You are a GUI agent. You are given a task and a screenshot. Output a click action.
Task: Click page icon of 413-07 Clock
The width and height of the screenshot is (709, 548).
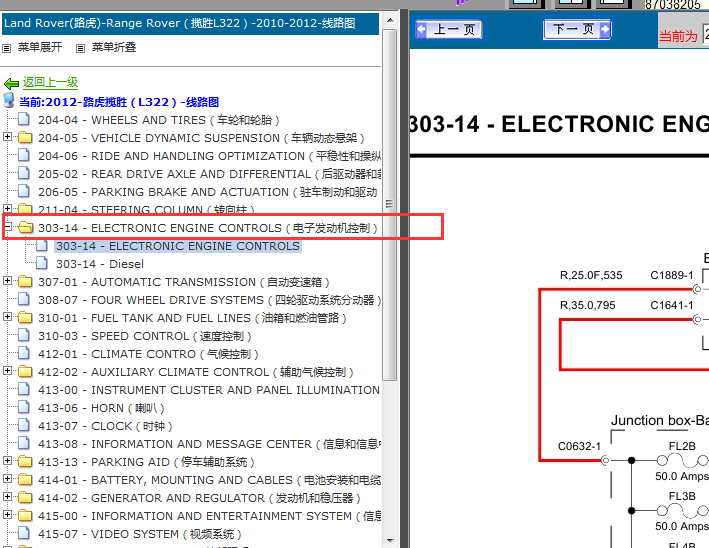pyautogui.click(x=24, y=425)
